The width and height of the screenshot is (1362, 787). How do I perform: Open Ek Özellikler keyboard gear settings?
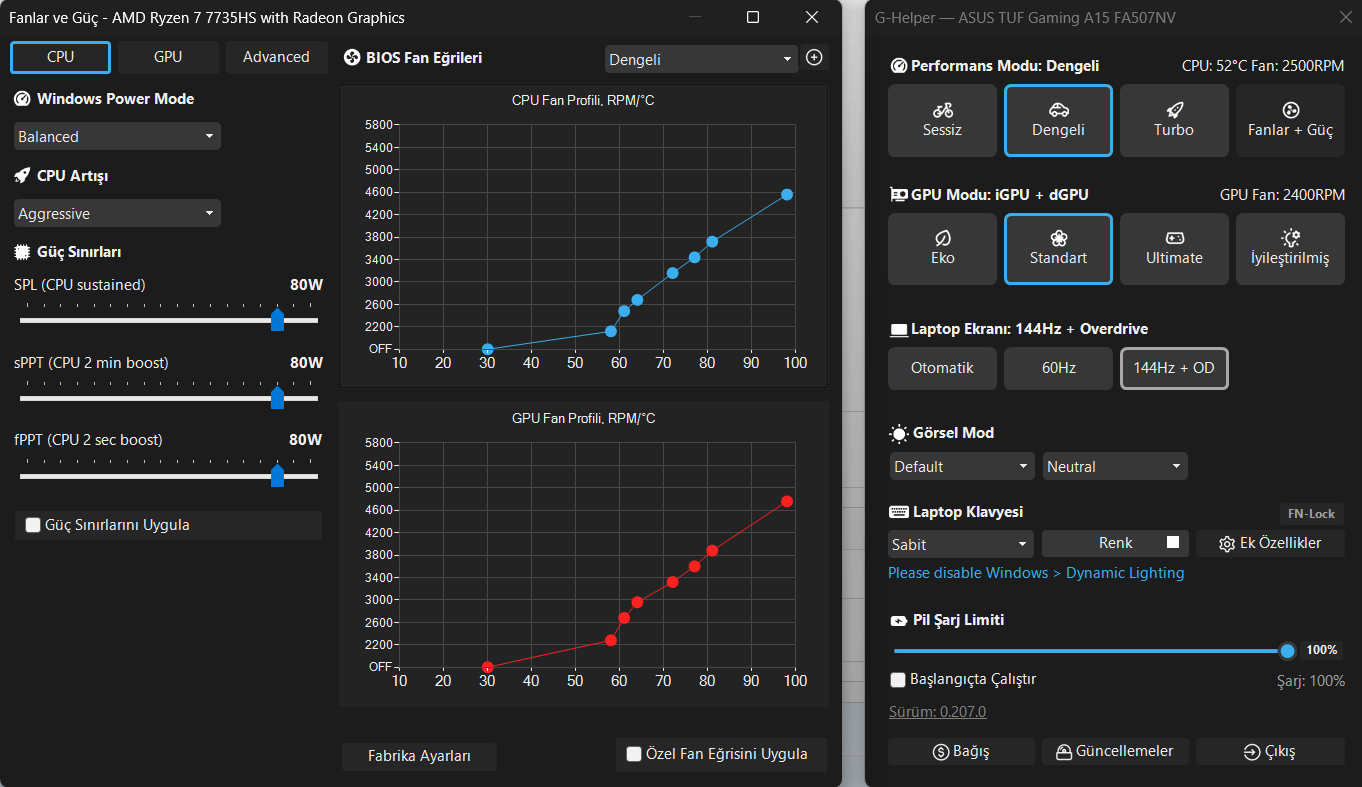click(1270, 544)
